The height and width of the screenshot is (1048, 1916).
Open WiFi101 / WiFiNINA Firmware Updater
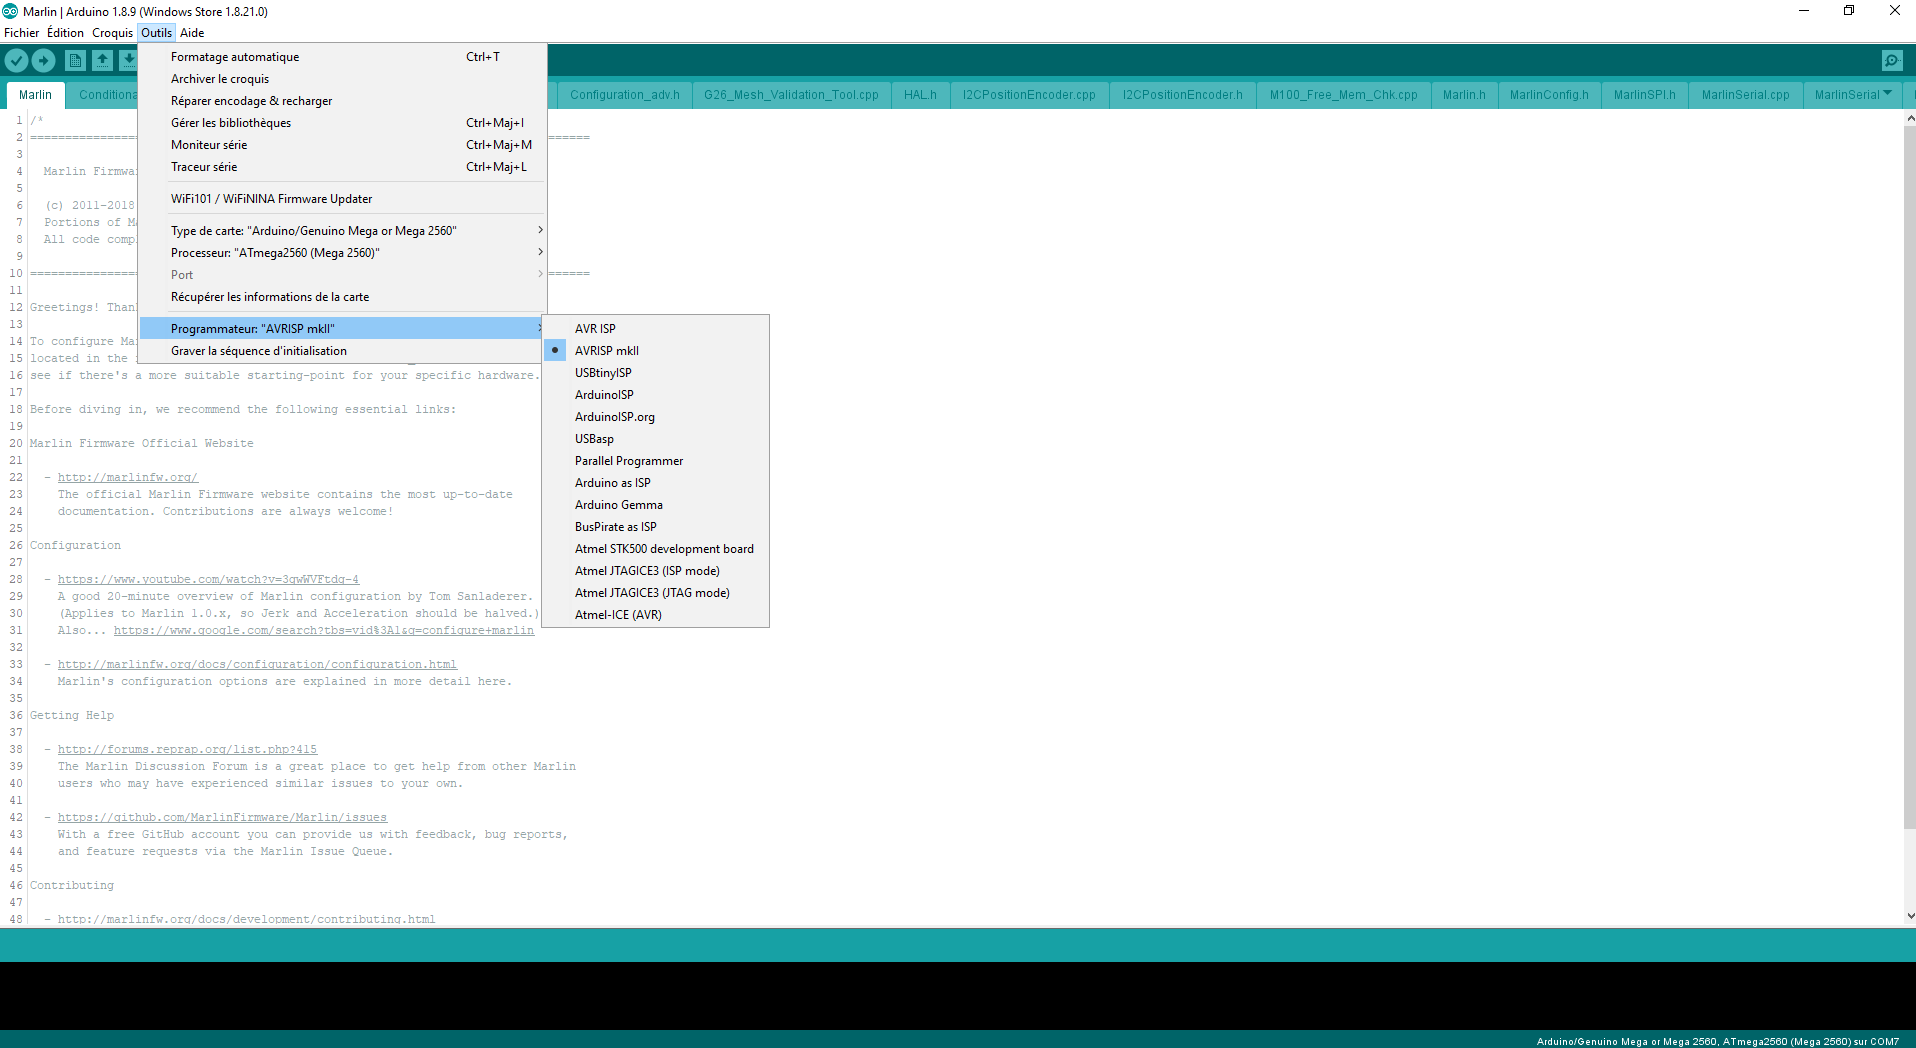(x=343, y=199)
